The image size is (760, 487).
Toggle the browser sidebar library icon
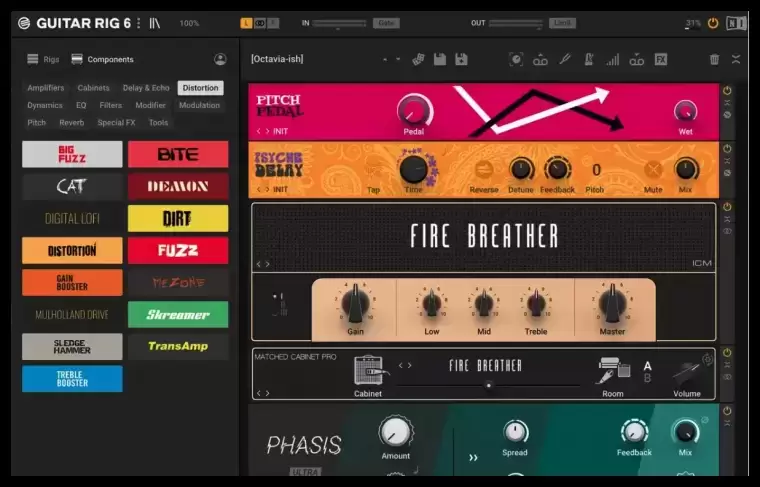click(155, 23)
